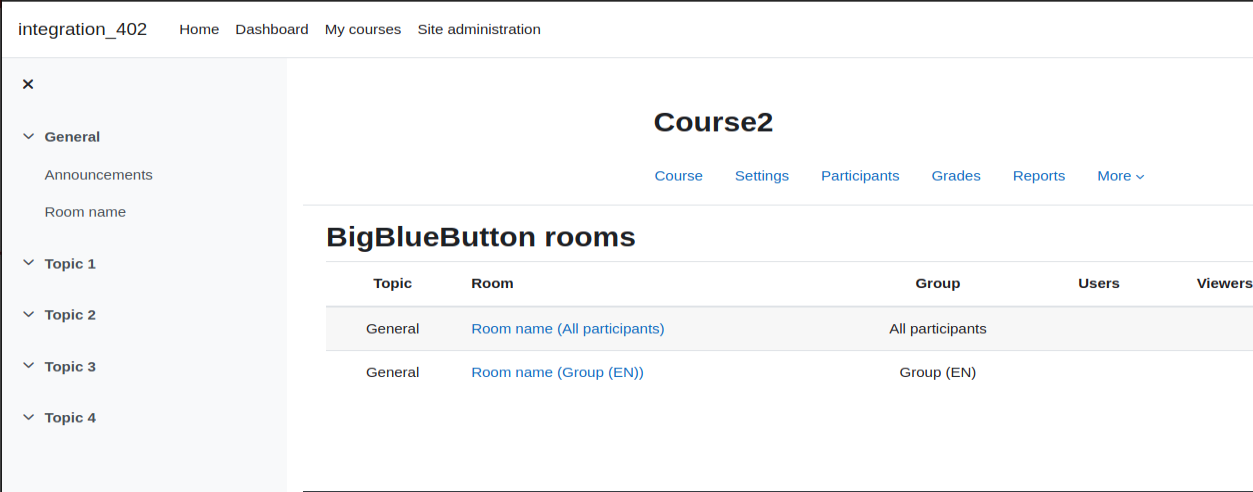Open Room name (Group (EN)) link
The width and height of the screenshot is (1253, 492).
[x=557, y=373]
